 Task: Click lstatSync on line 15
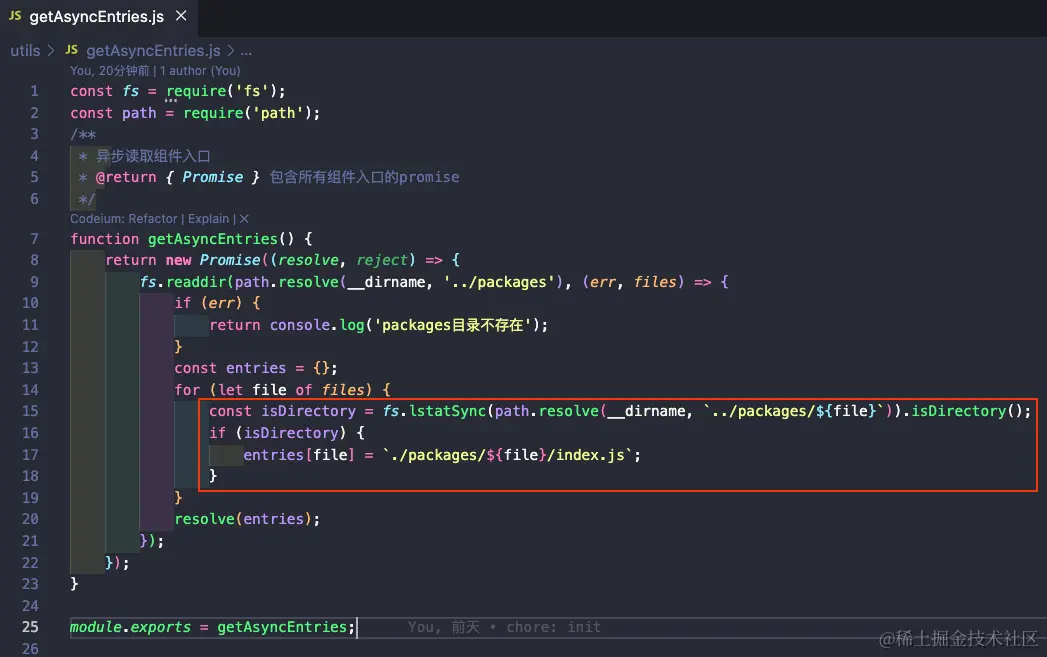tap(448, 411)
